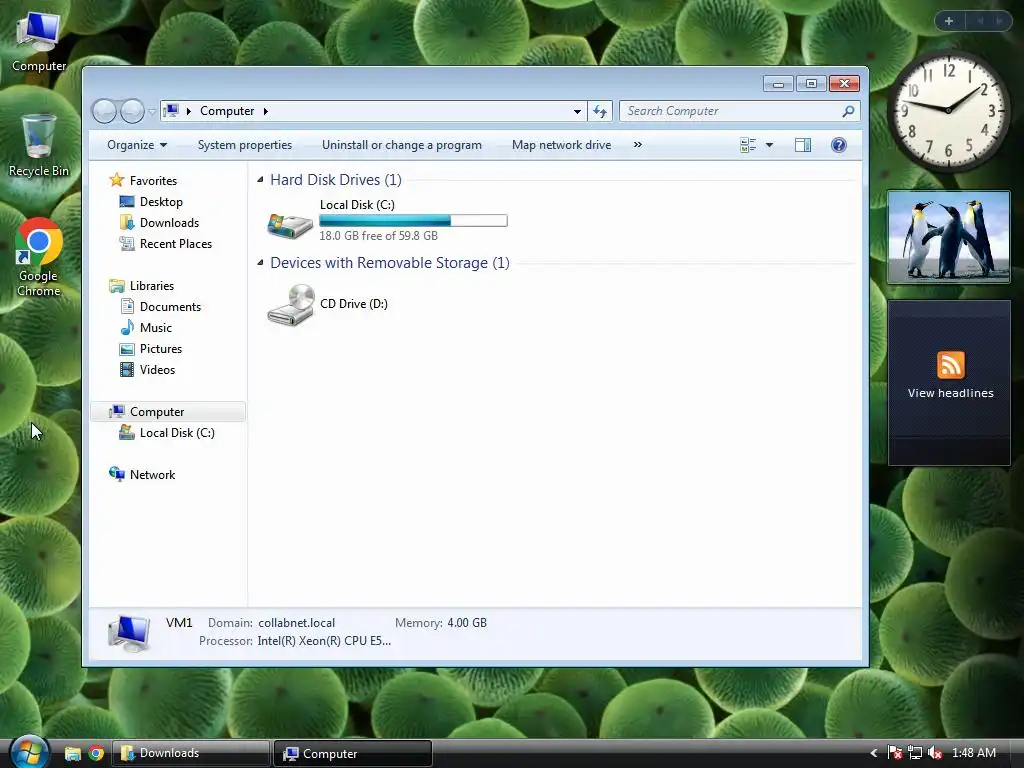Click the Intel(R) Xeon(R) processor text
Screen dimensions: 1024x768
click(324, 641)
